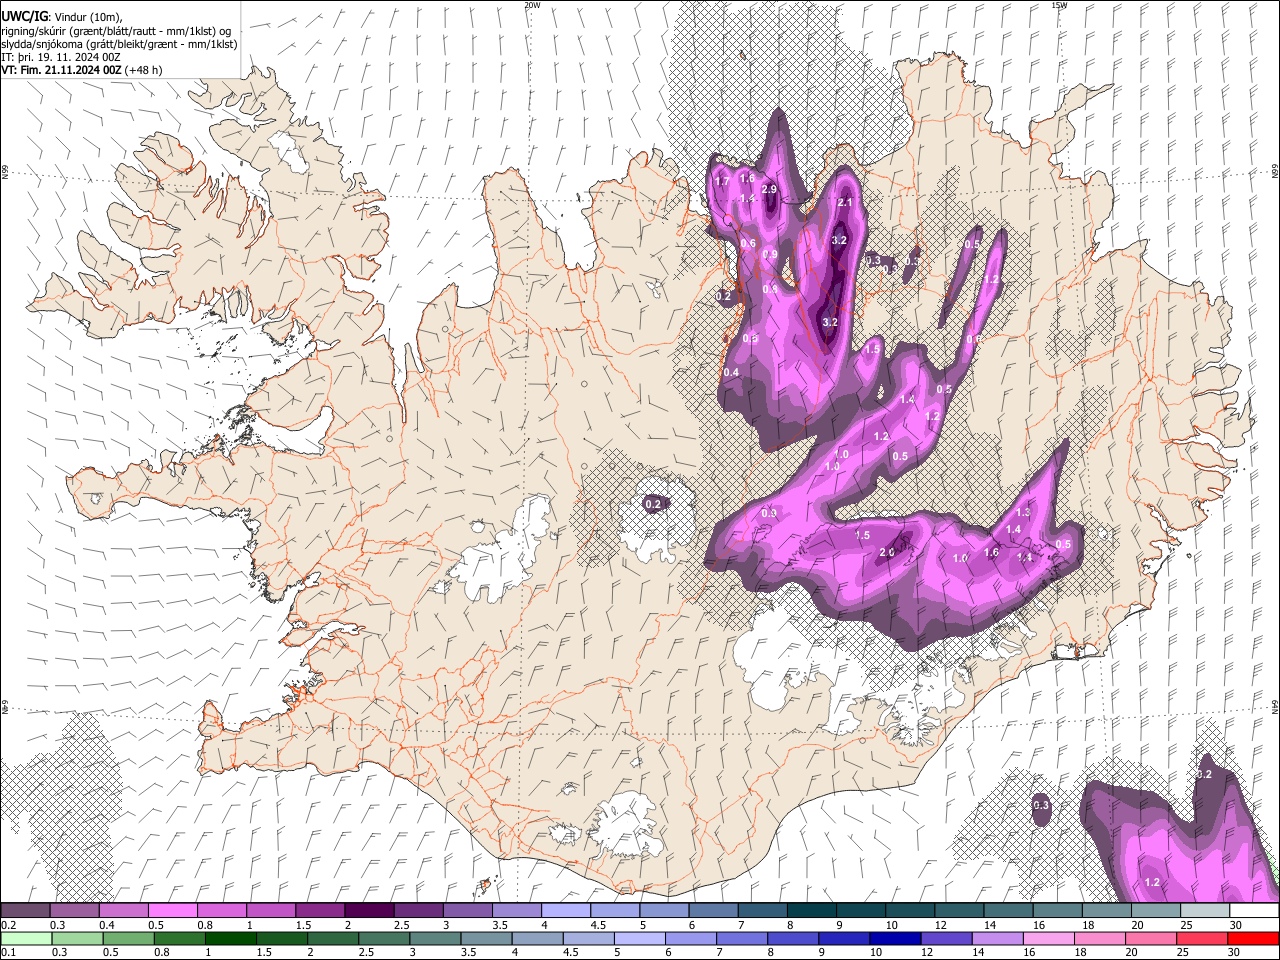
Task: Click the bright red 30 mm rain legend swatch
Action: tap(1254, 938)
